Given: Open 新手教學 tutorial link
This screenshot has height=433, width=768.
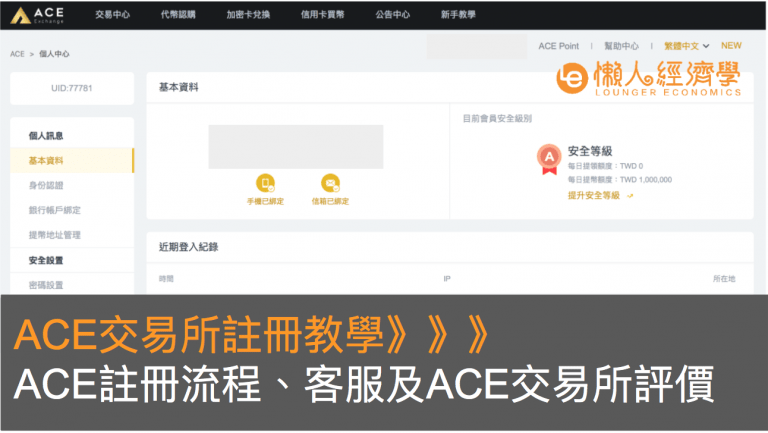Looking at the screenshot, I should click(458, 16).
